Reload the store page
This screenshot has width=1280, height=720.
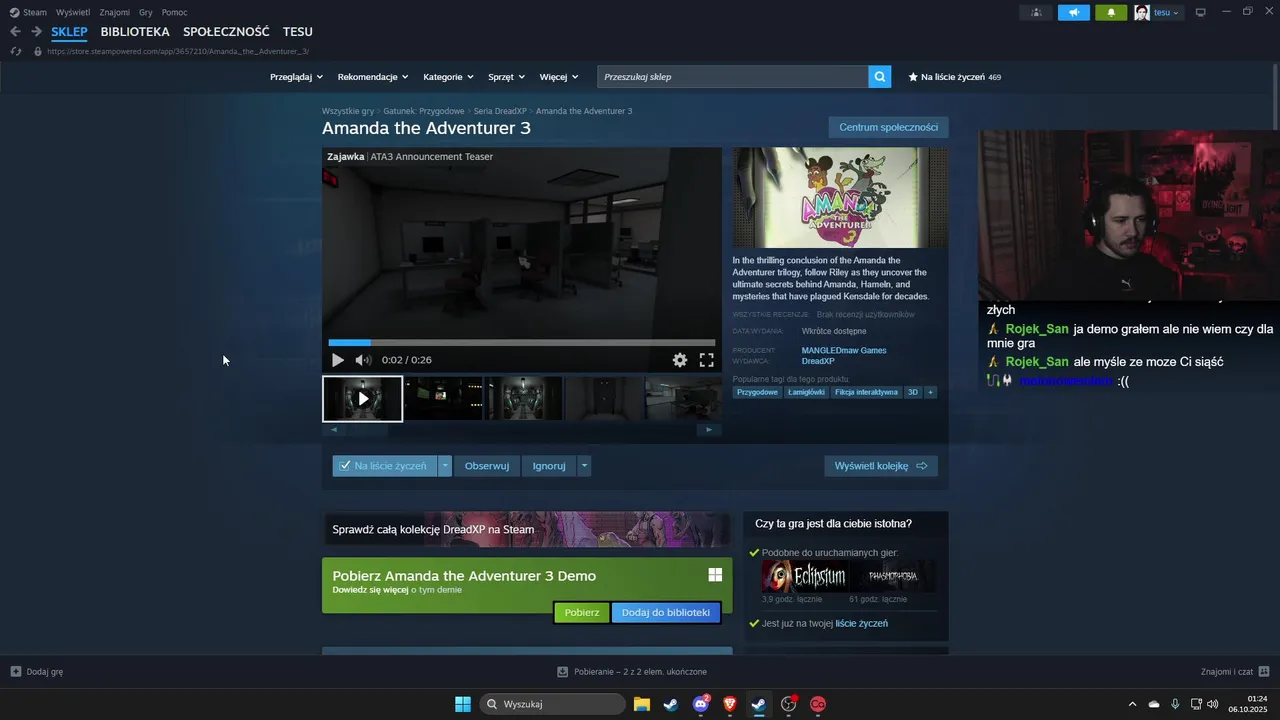pos(15,51)
